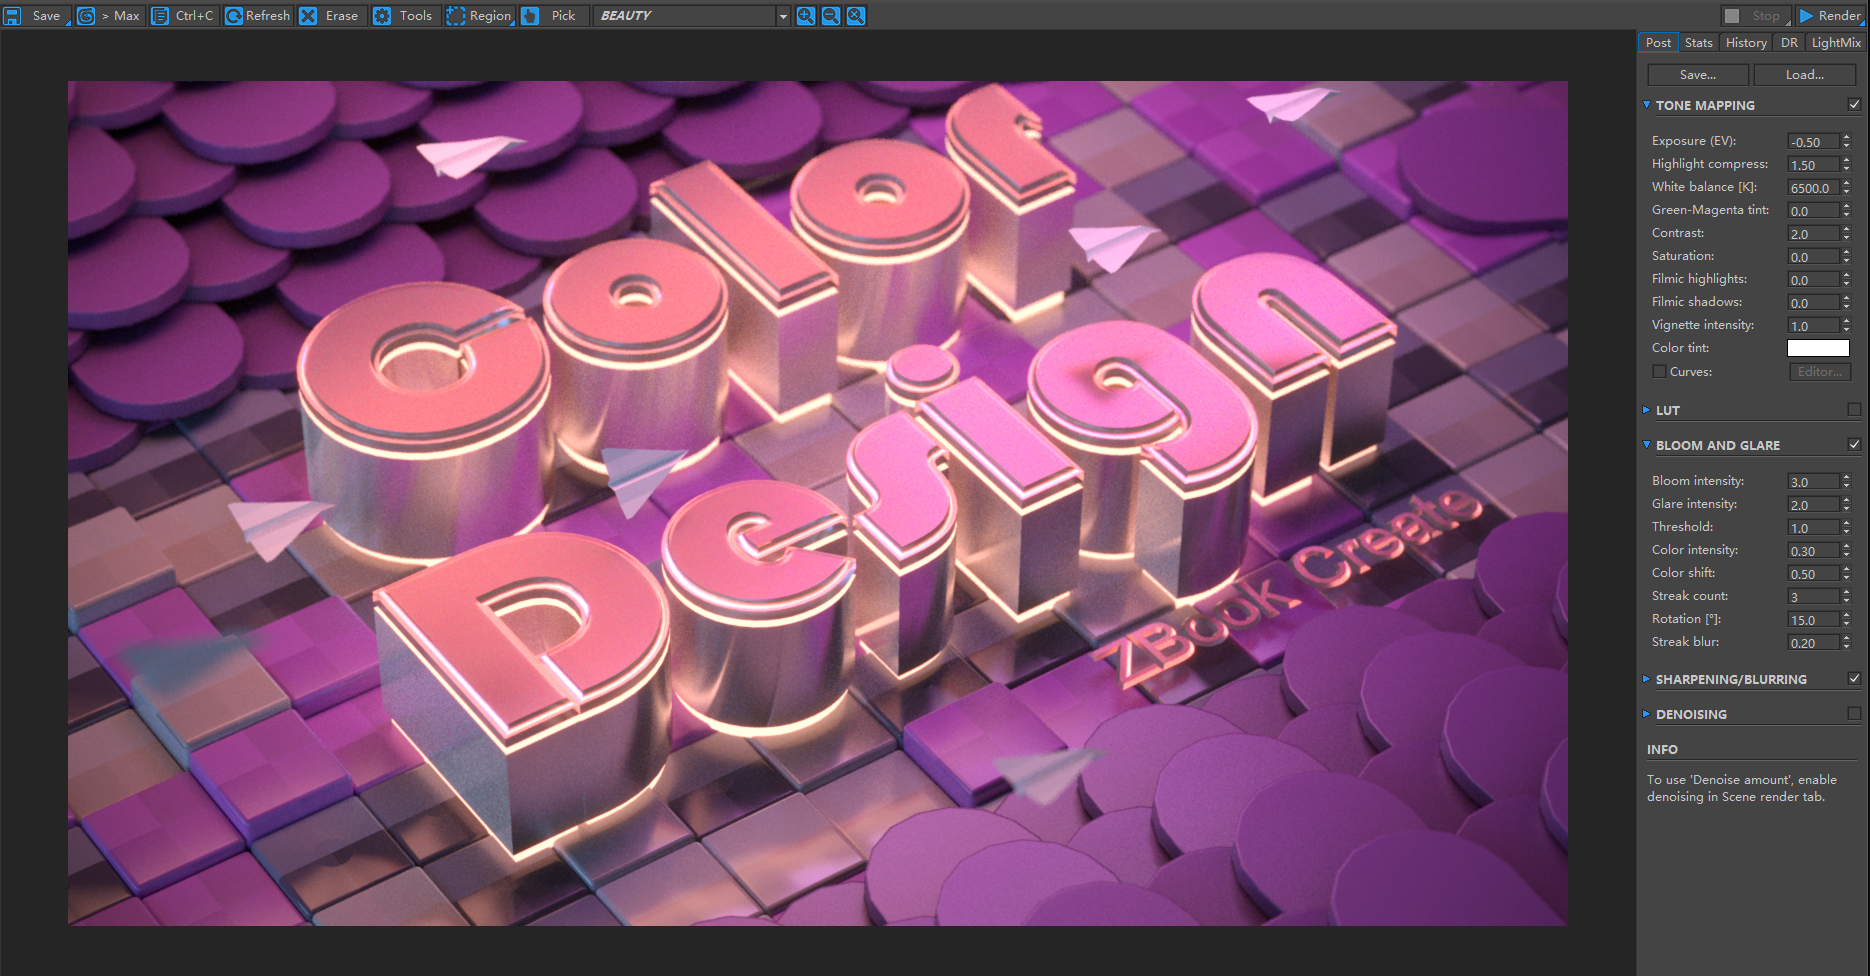Image resolution: width=1870 pixels, height=976 pixels.
Task: Open the Curves Editor... button
Action: point(1820,372)
